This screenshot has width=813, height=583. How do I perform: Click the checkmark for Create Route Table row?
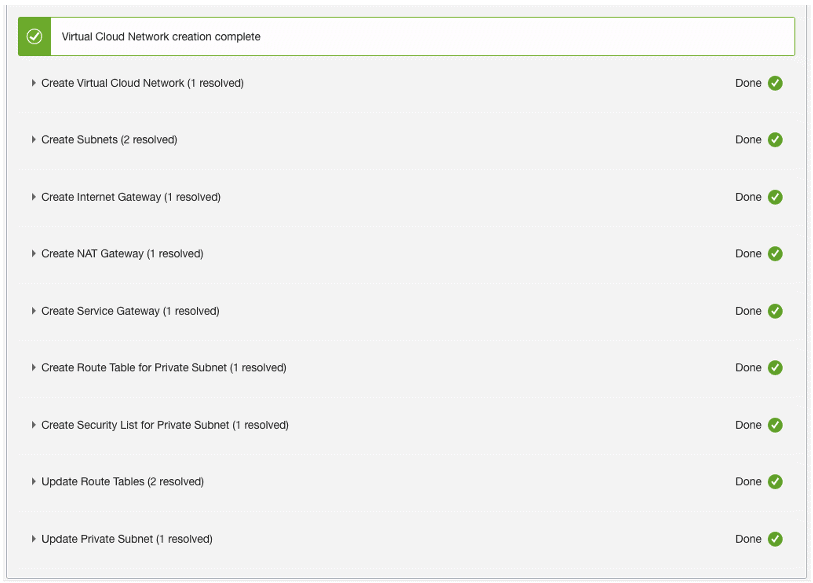point(775,368)
